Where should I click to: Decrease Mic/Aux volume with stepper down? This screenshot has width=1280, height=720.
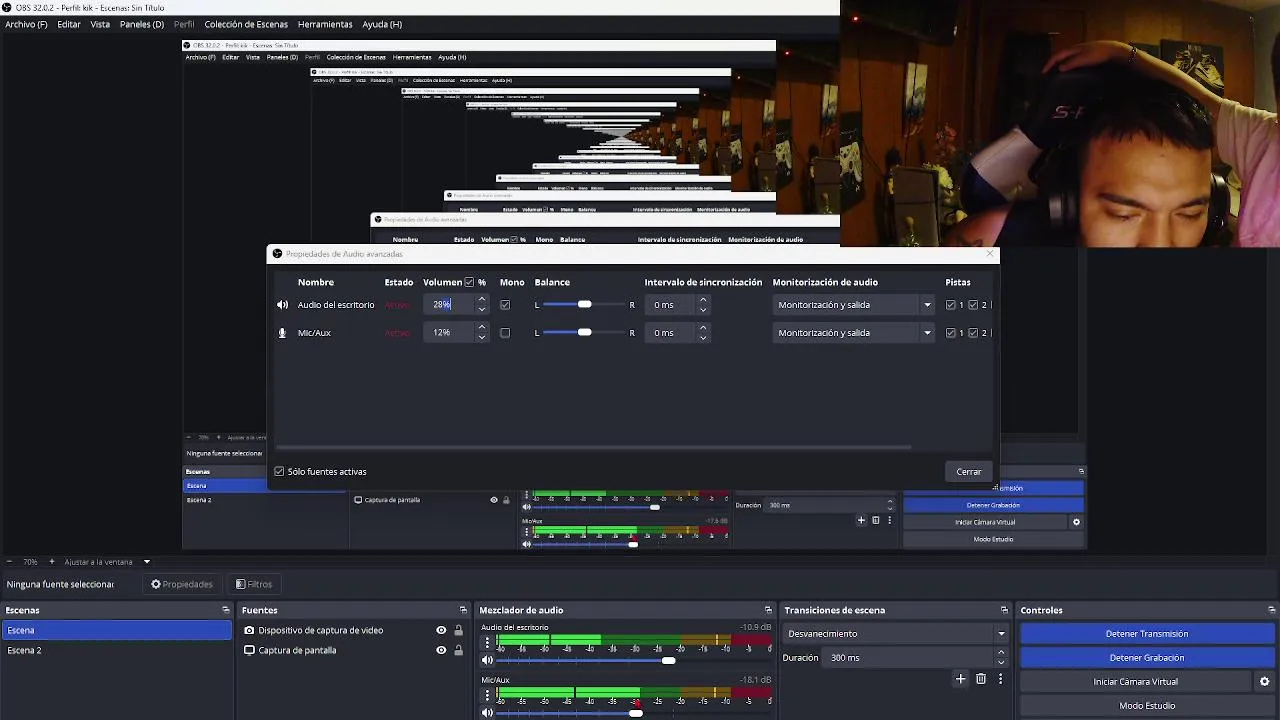482,338
